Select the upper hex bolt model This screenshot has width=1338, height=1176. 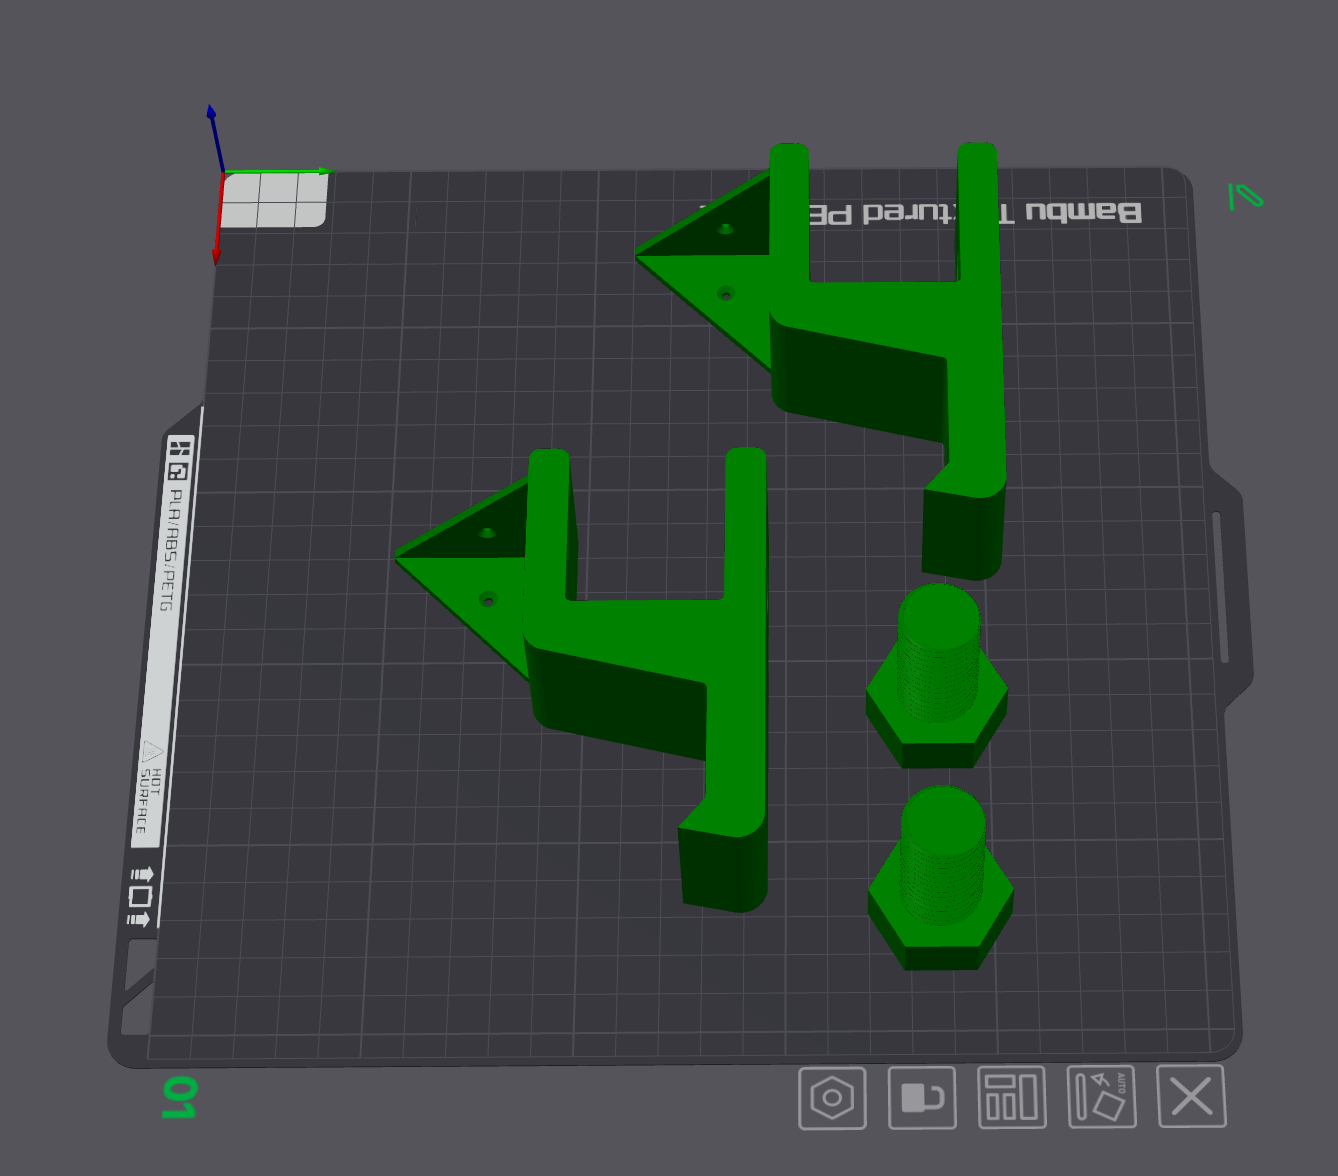(x=937, y=678)
